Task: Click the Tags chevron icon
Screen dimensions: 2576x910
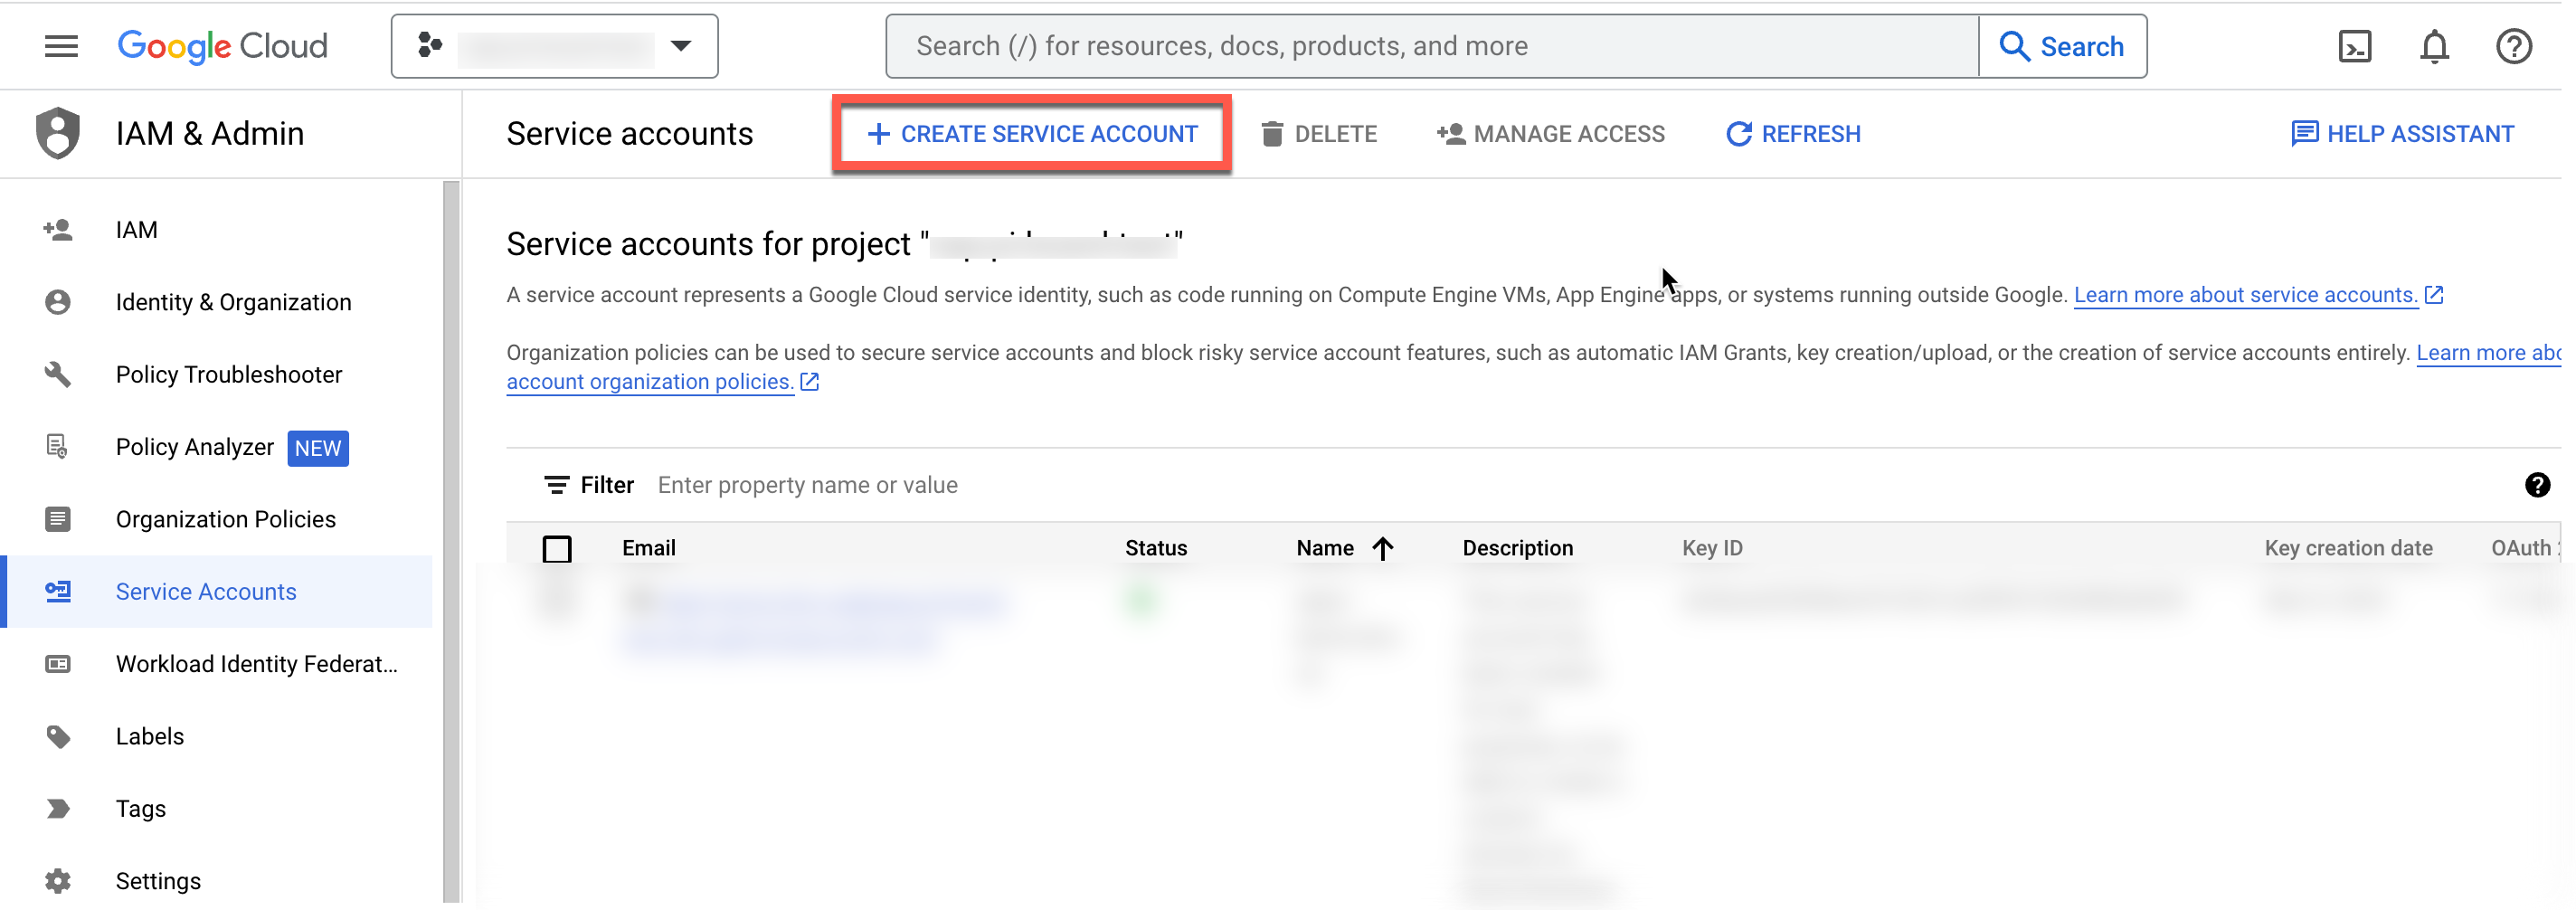Action: coord(58,809)
